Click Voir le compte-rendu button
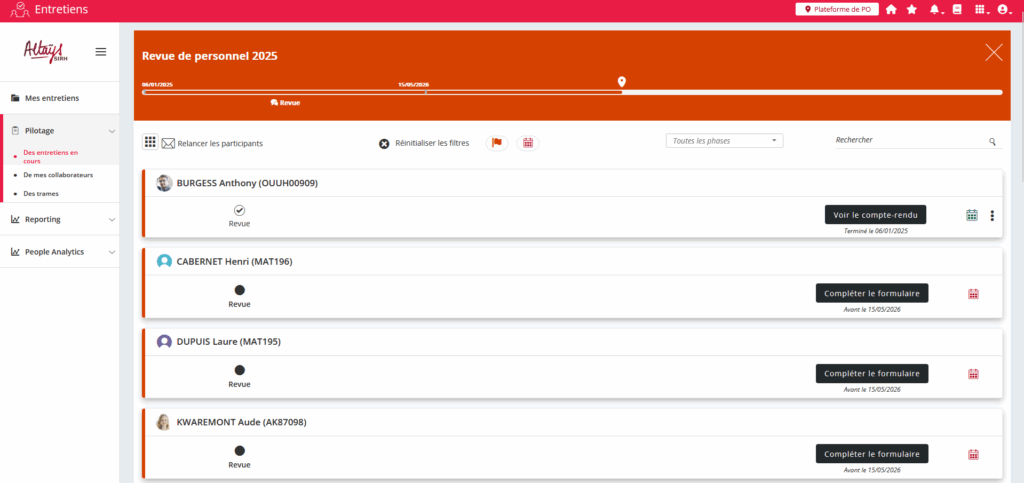This screenshot has width=1024, height=483. (875, 214)
